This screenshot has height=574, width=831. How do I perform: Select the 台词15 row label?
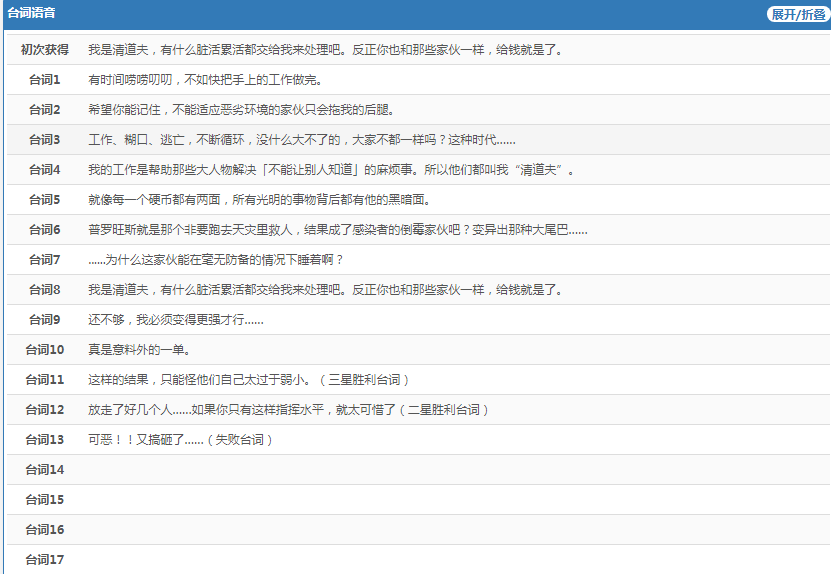(45, 500)
